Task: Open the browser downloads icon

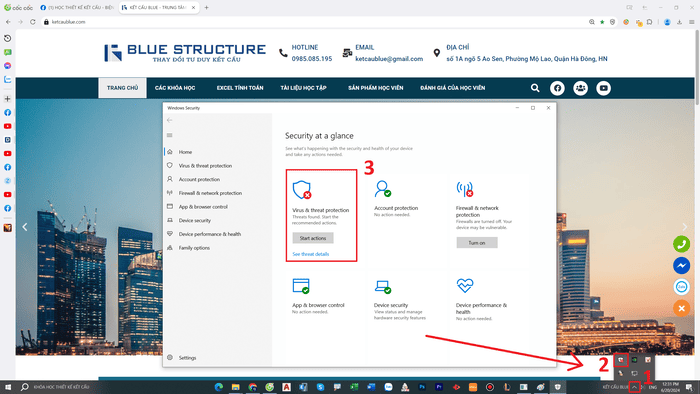Action: pyautogui.click(x=679, y=22)
